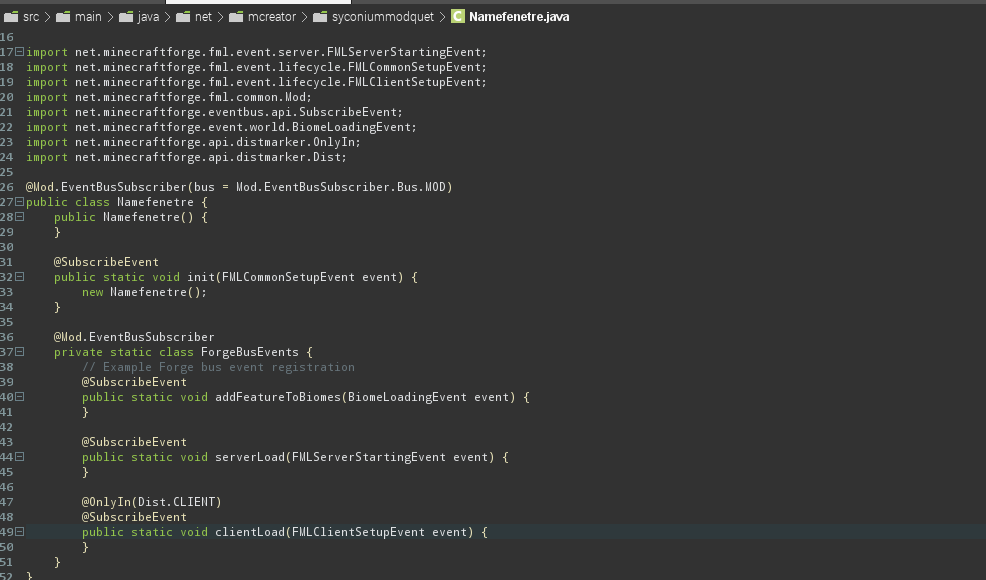The width and height of the screenshot is (986, 580).
Task: Click the mcreator folder icon in breadcrumb
Action: tap(236, 17)
